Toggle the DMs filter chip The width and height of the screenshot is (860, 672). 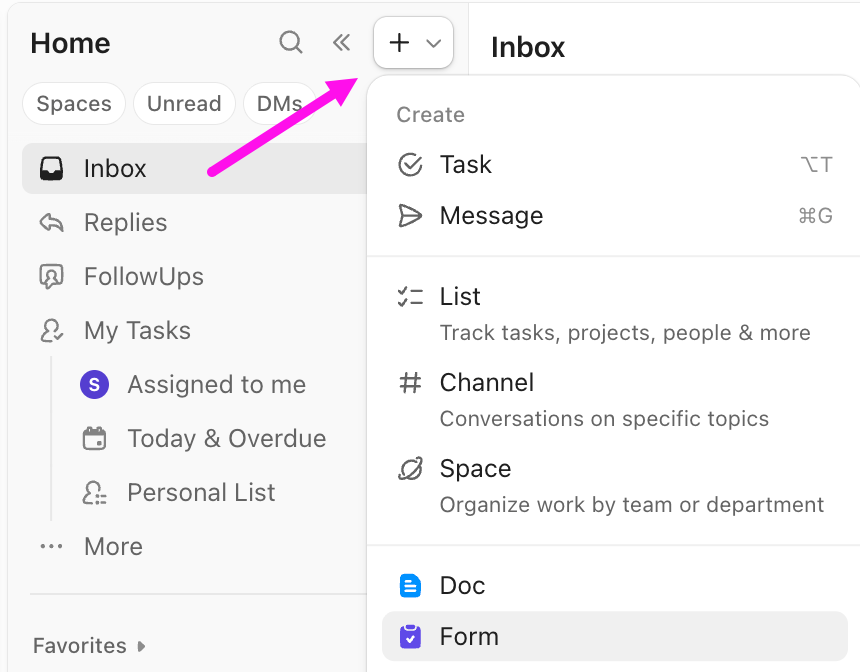point(279,103)
